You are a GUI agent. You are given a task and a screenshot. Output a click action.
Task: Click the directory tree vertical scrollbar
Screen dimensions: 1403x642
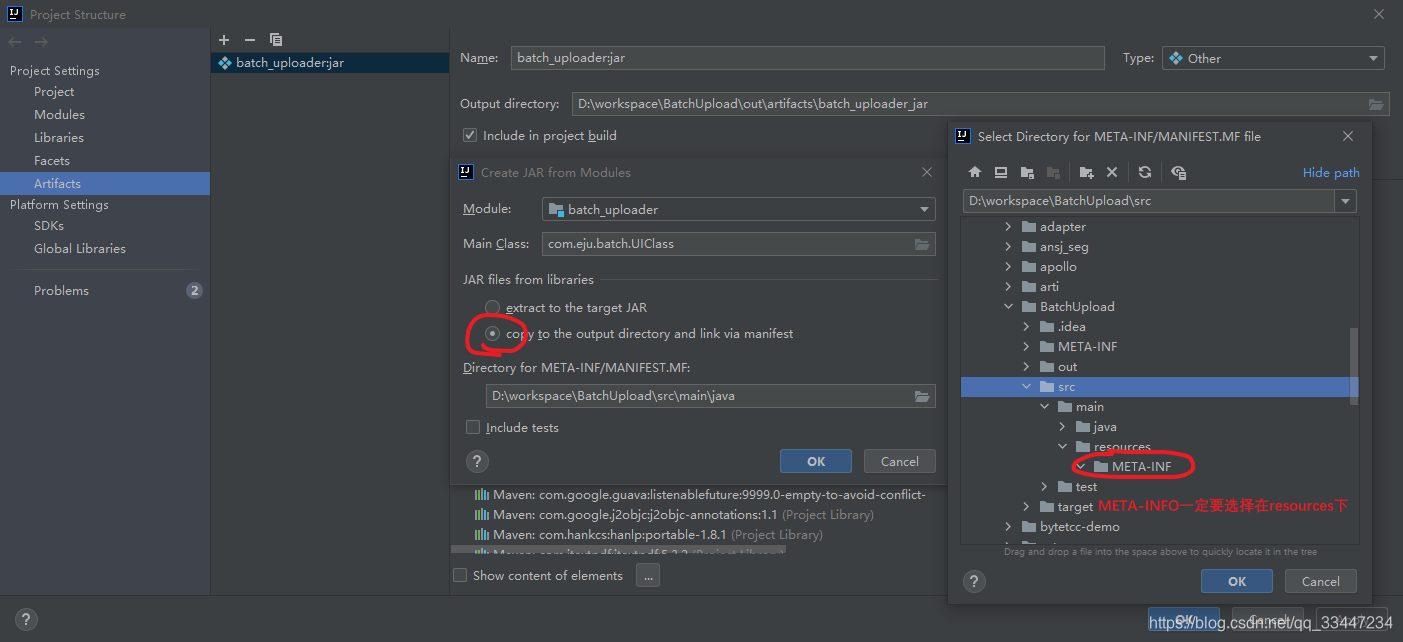(1354, 365)
